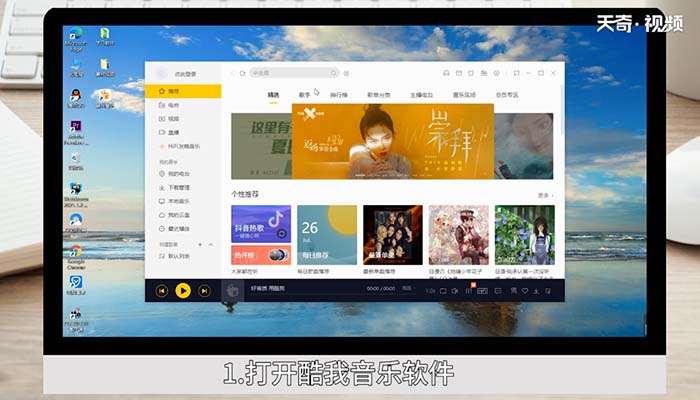Open settings with the gear icon in title bar
The height and width of the screenshot is (400, 700).
tap(496, 73)
